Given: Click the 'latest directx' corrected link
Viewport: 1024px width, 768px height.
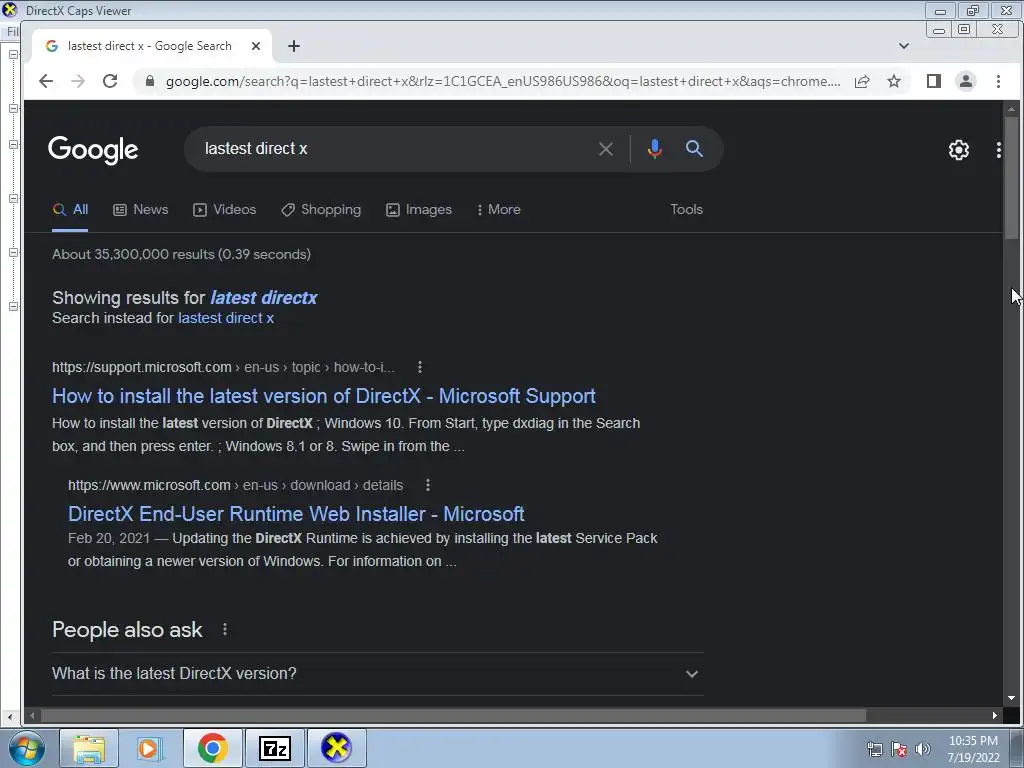Looking at the screenshot, I should (263, 298).
